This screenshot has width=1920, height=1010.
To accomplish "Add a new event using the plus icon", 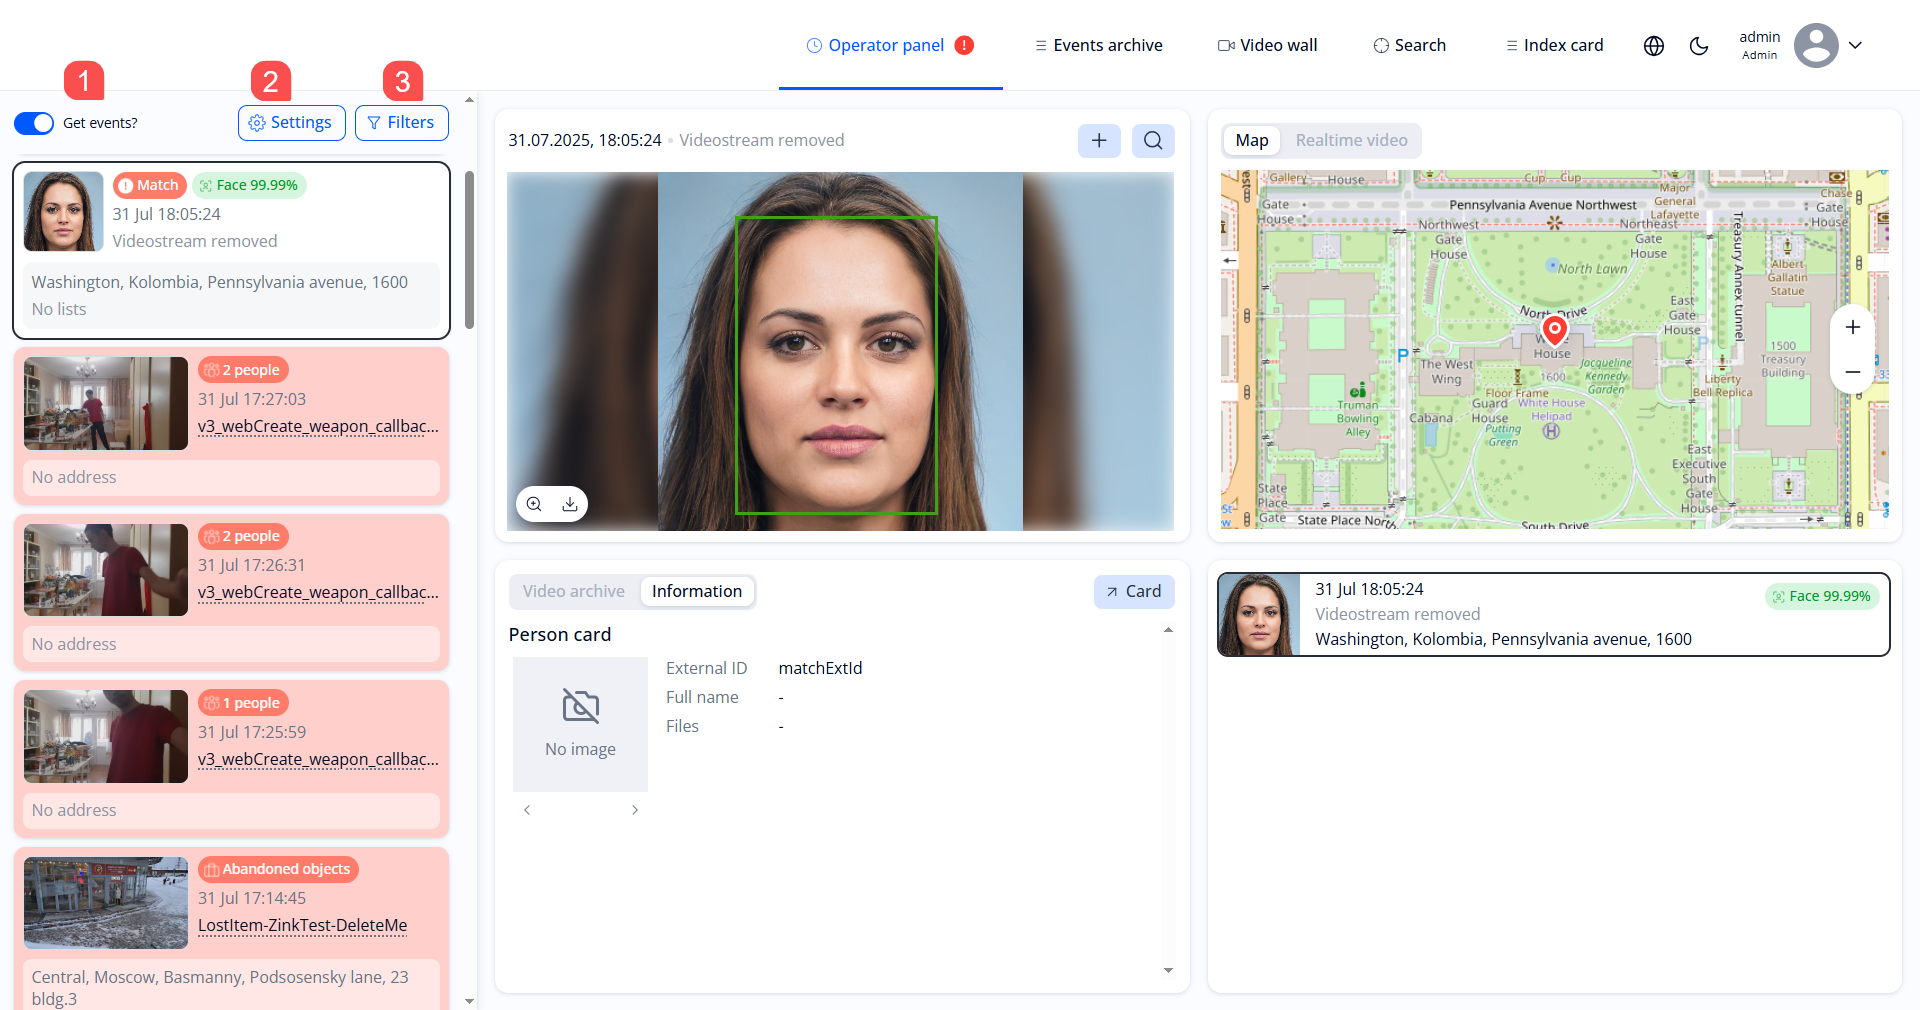I will (x=1099, y=140).
